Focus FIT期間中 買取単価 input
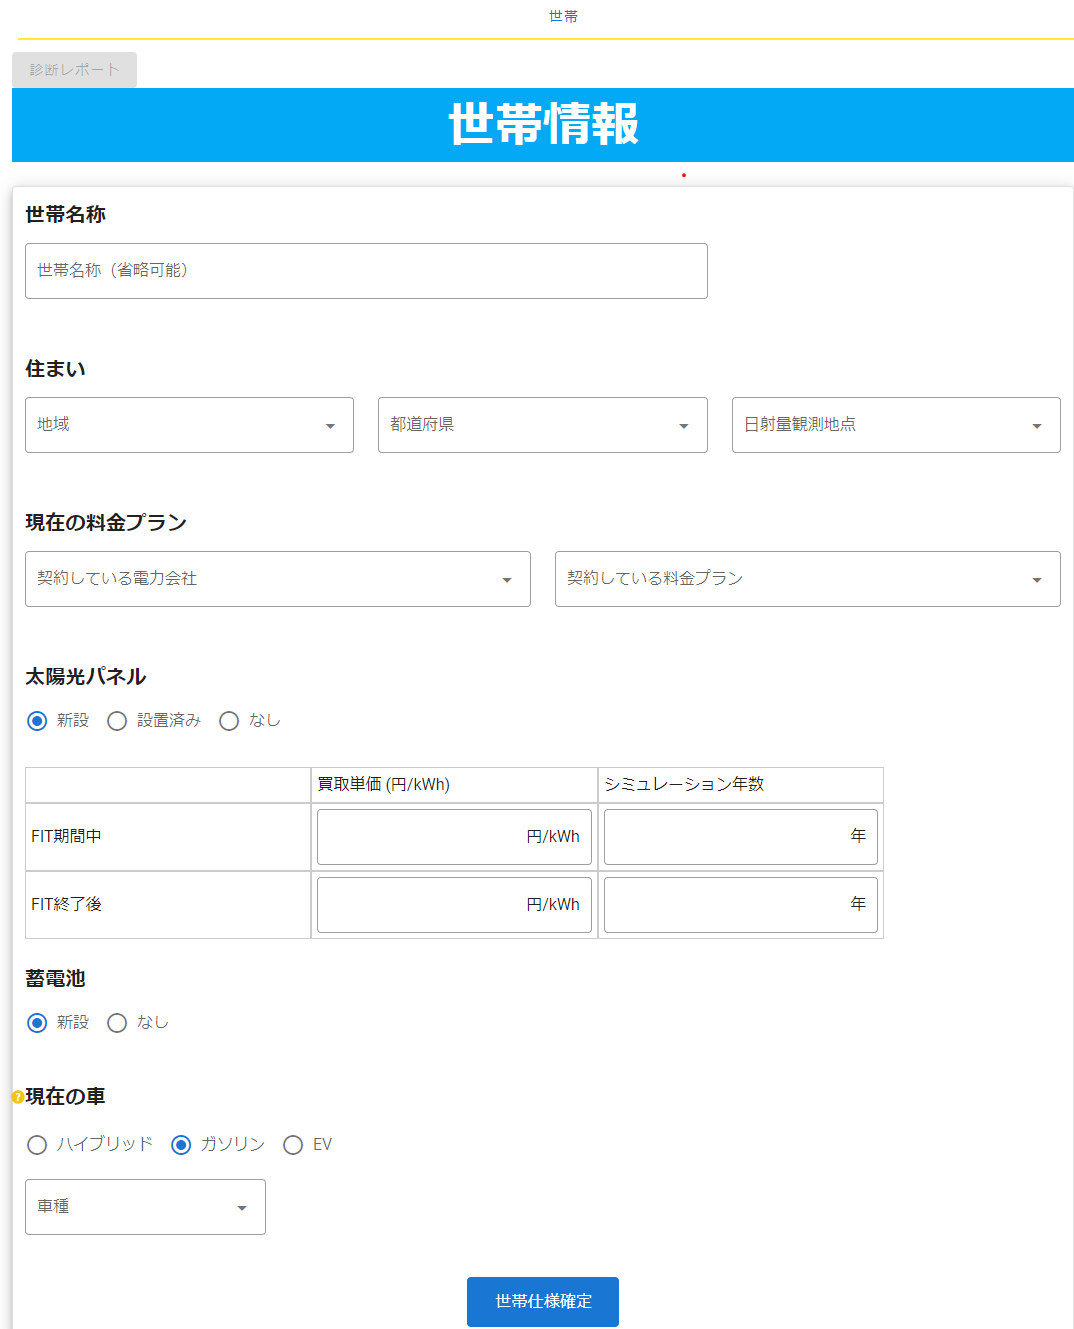Viewport: 1074px width, 1329px height. 454,837
